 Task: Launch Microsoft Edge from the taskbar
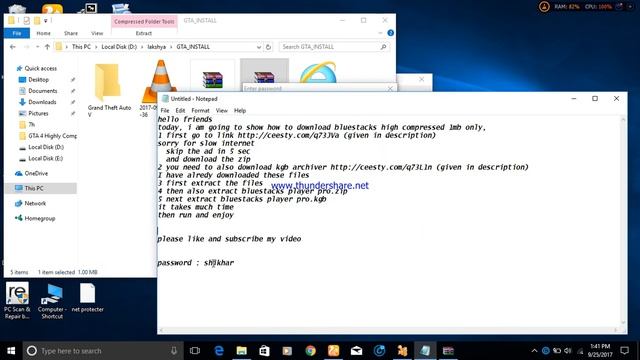219,351
